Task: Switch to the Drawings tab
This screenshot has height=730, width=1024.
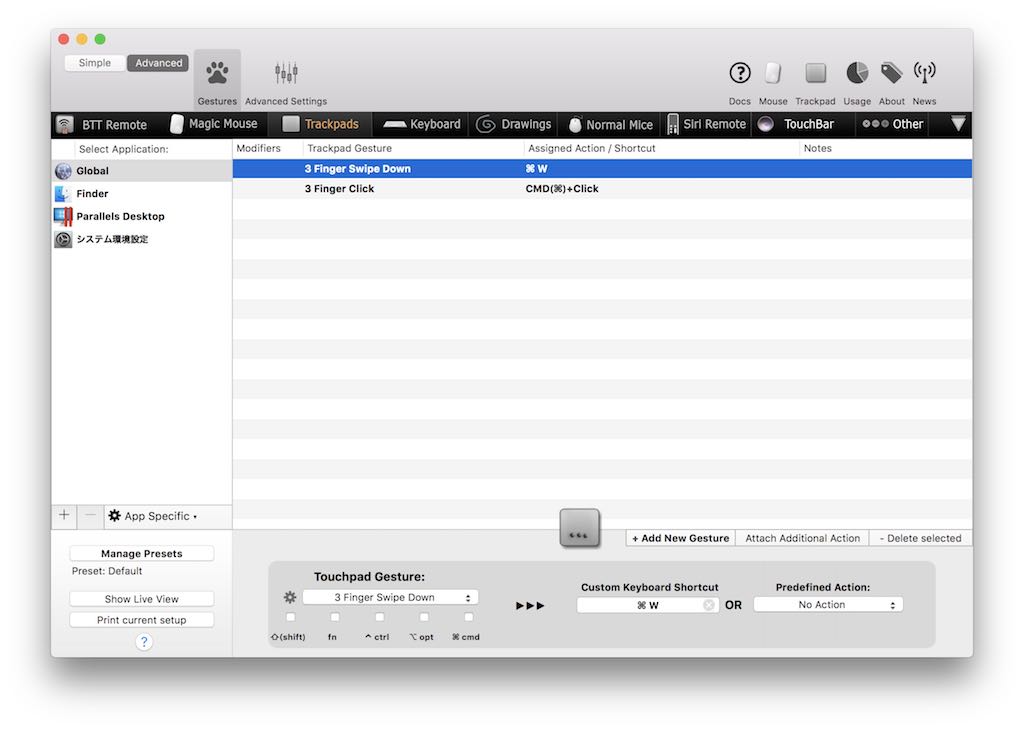Action: tap(514, 124)
